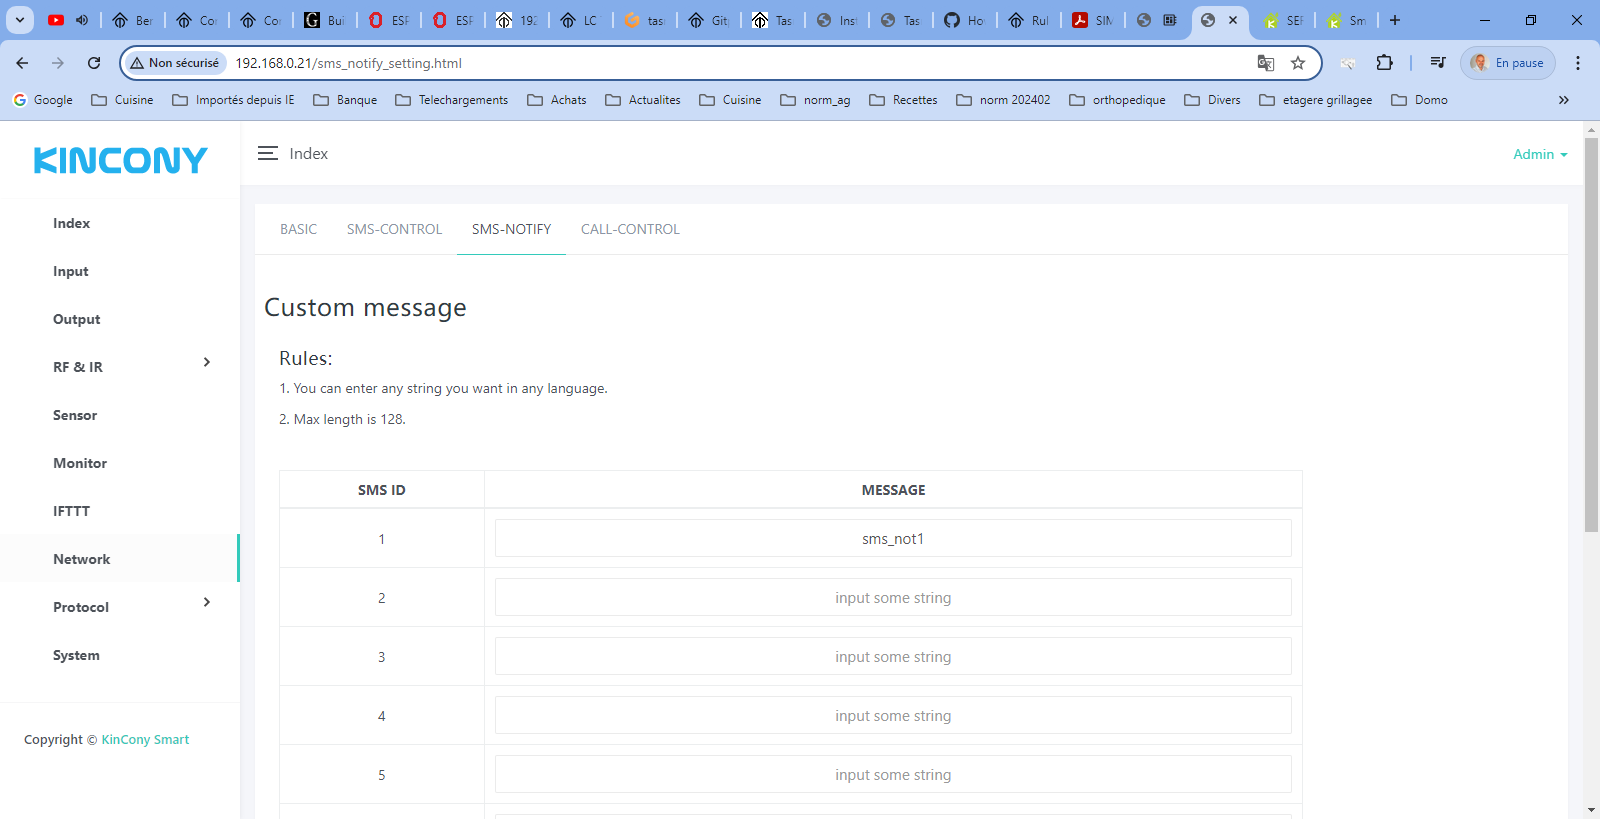
Task: Expand the RF & IR submenu
Action: (206, 363)
